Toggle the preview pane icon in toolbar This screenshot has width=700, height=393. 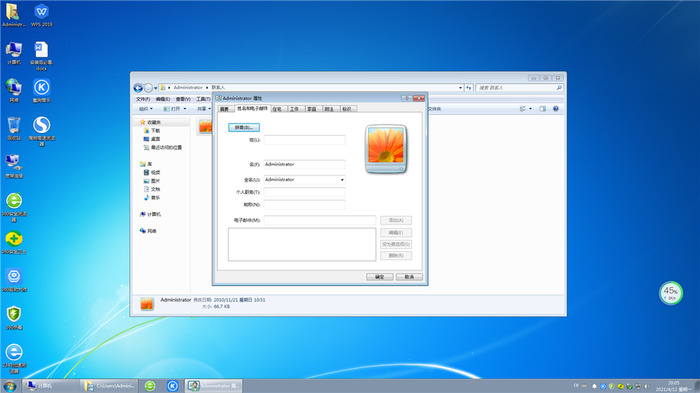542,109
